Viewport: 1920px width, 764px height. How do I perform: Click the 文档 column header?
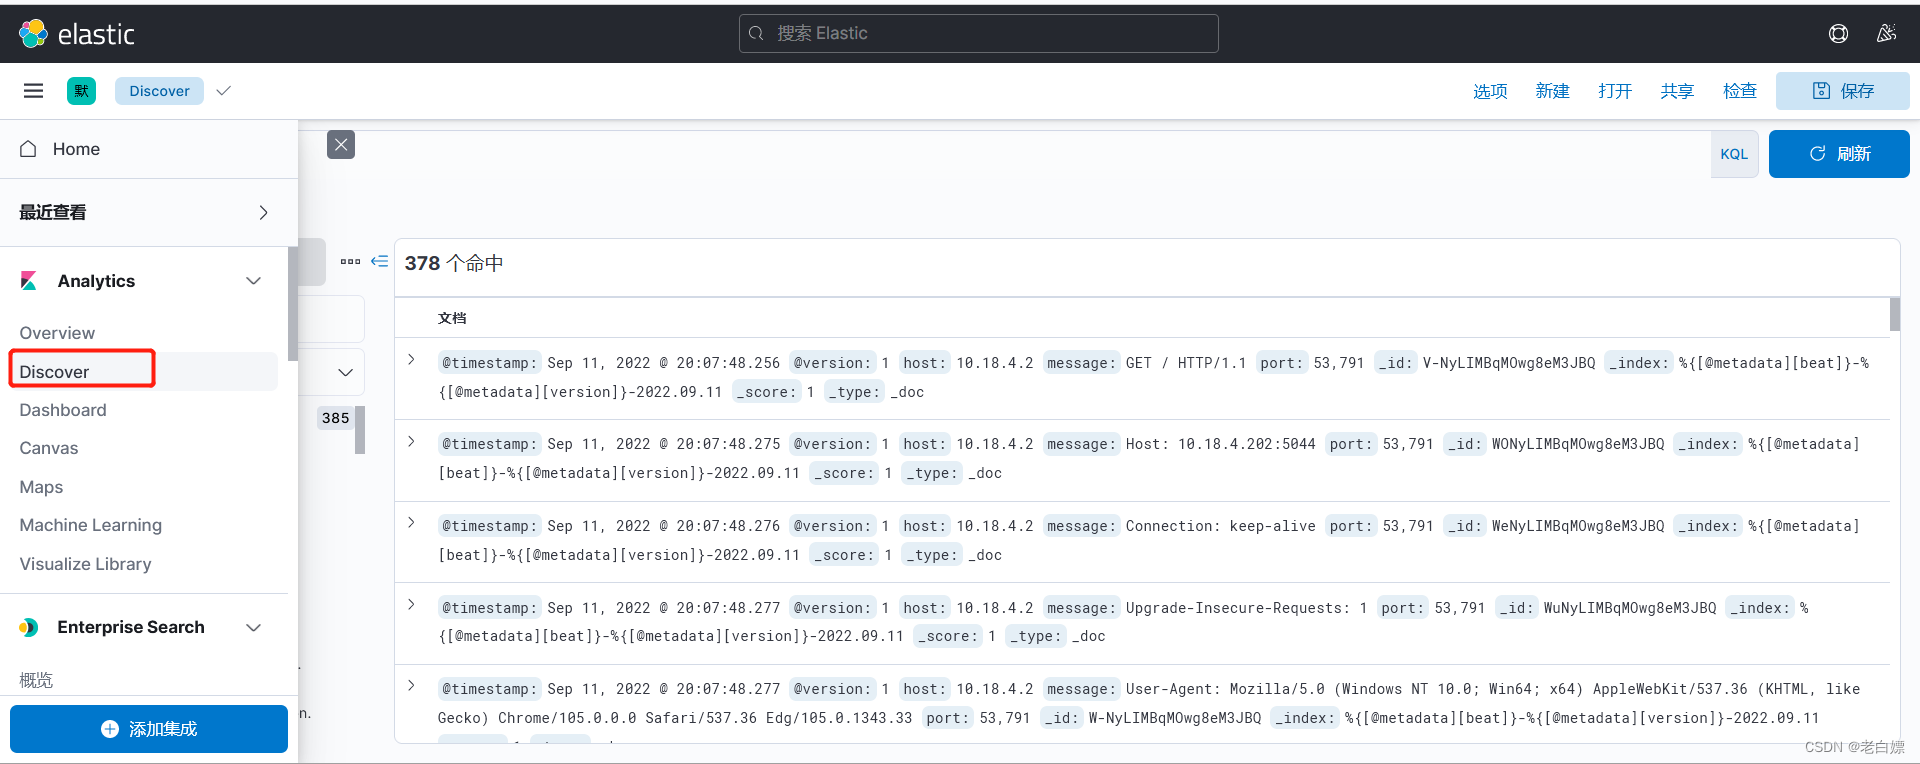click(x=452, y=318)
